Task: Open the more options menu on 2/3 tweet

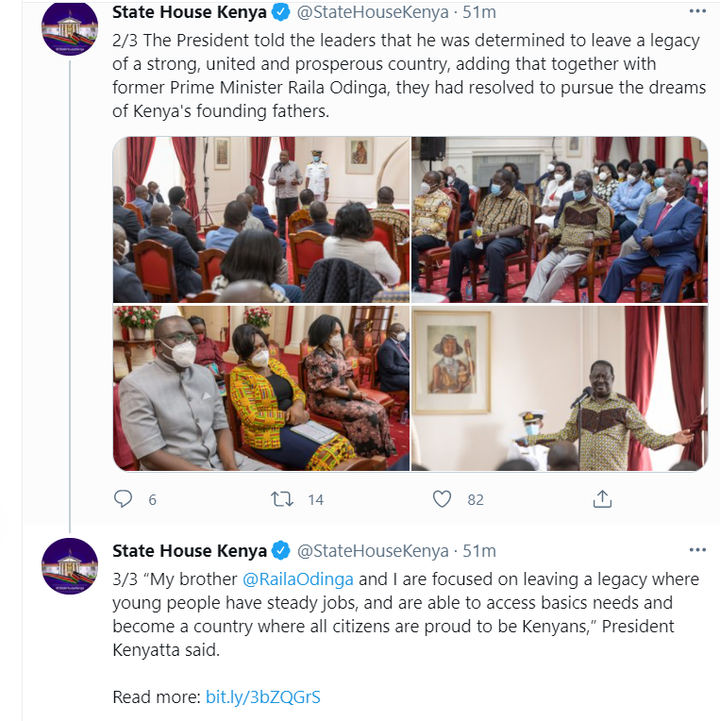Action: (697, 11)
